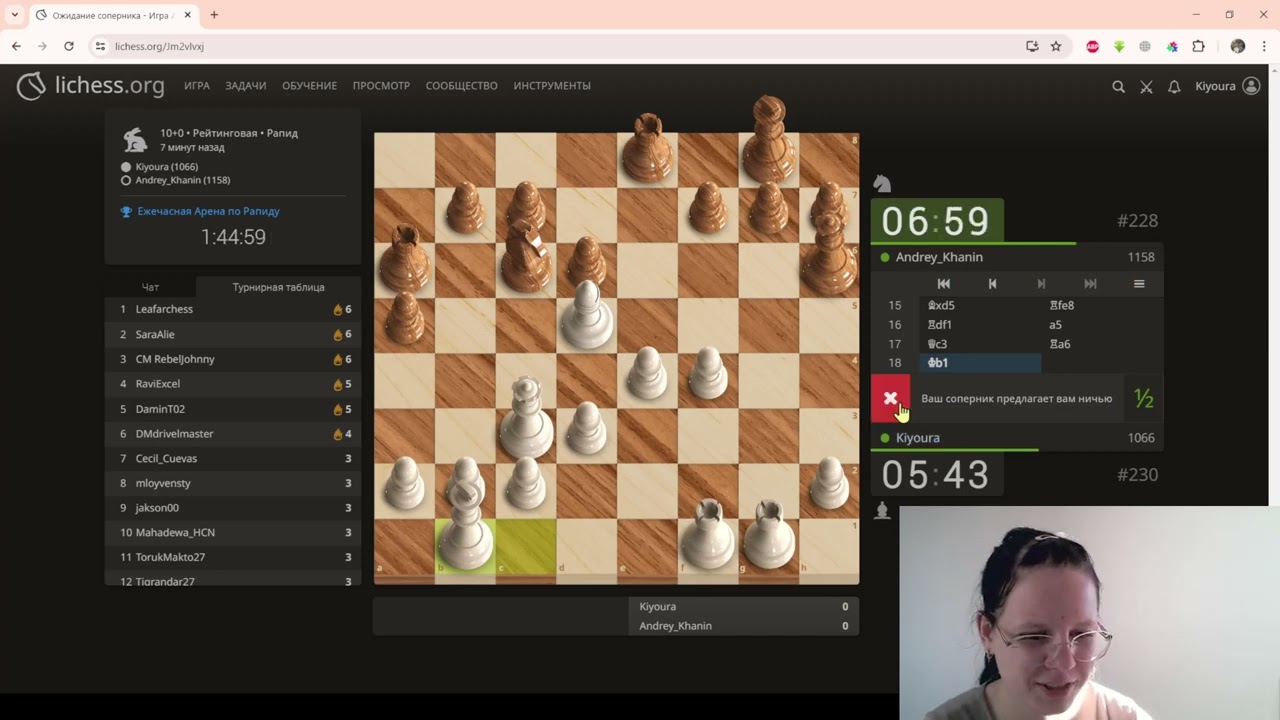Open Ежечасная Арена по Рапиду link

[209, 211]
